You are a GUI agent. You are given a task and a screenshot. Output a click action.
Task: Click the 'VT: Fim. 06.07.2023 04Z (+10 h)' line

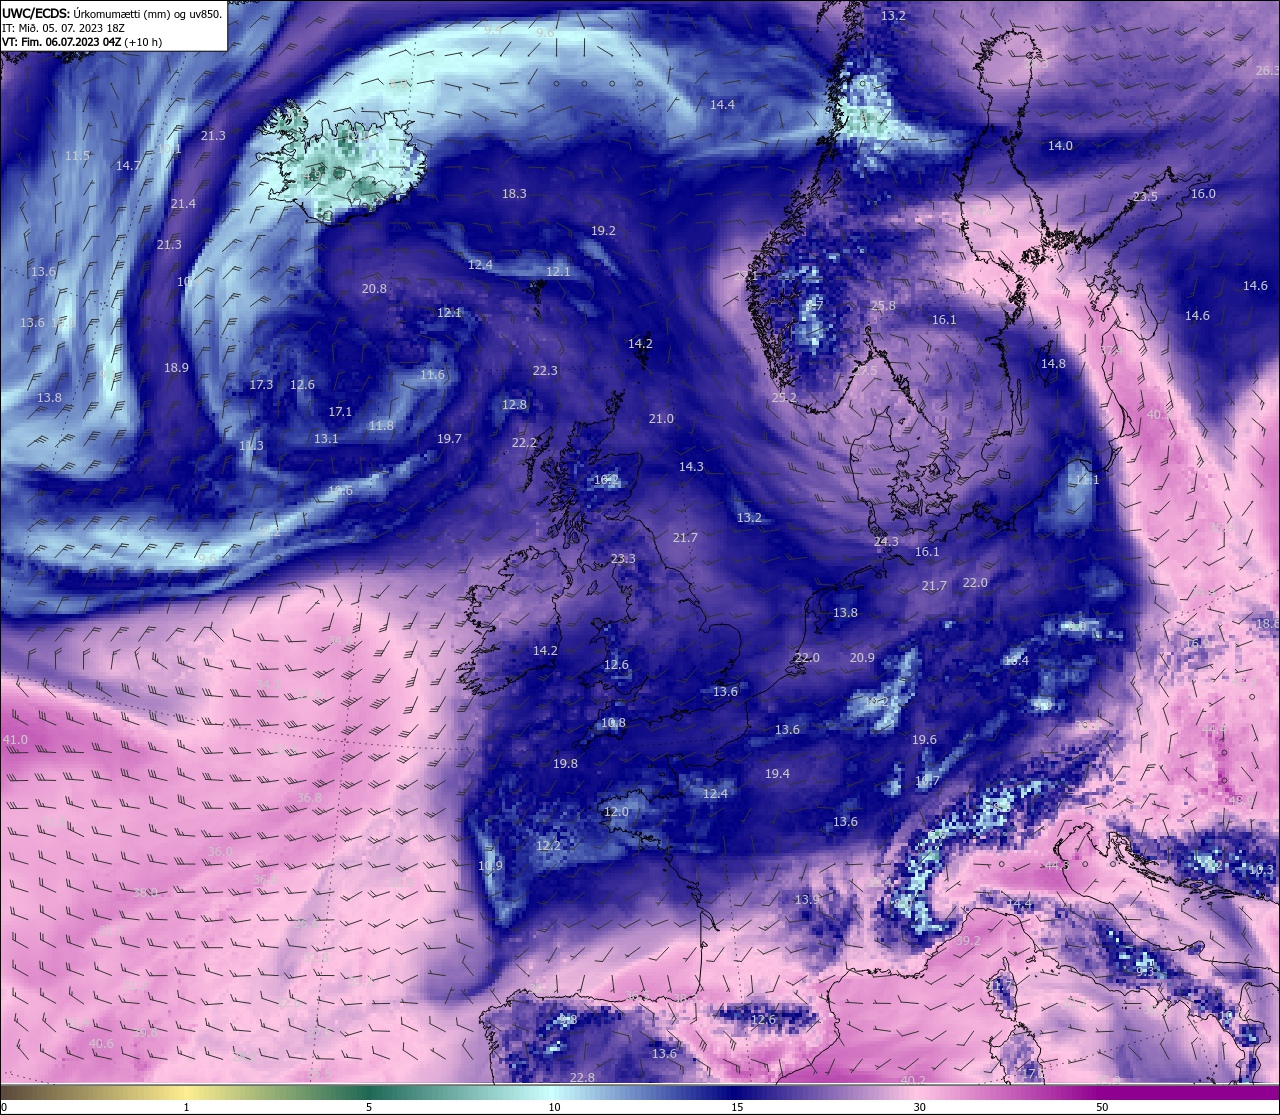coord(82,42)
